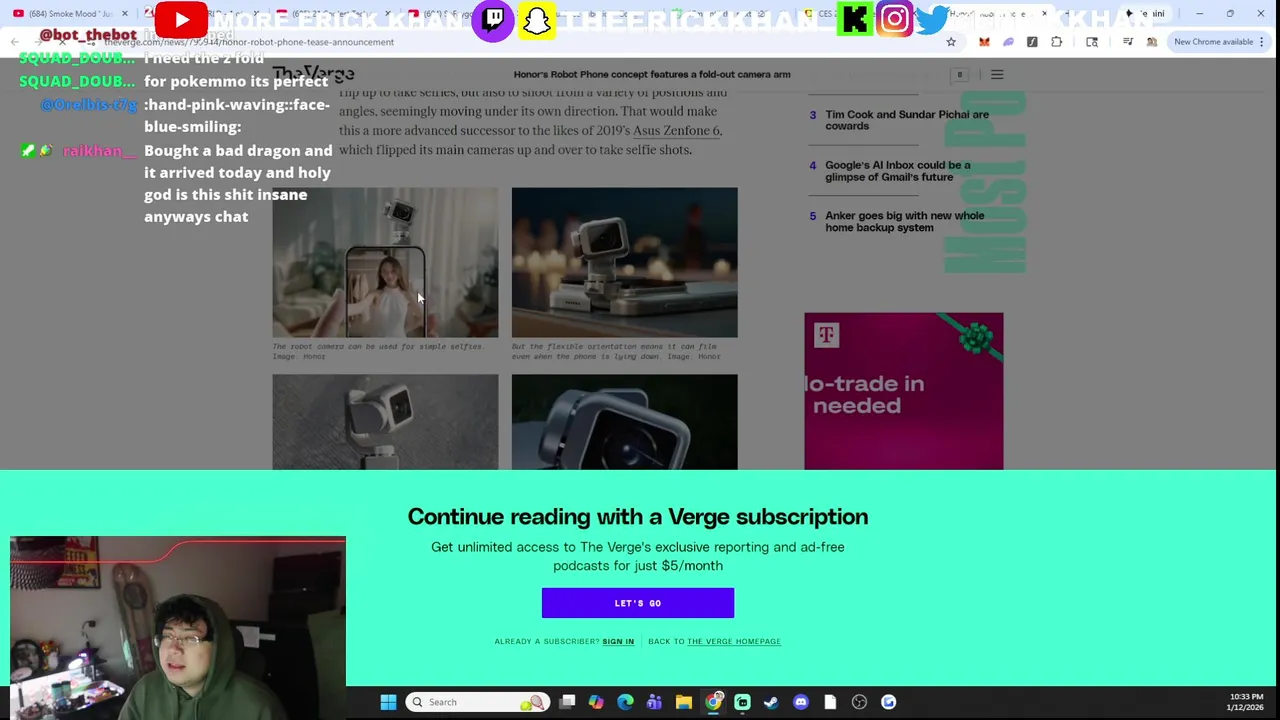Image resolution: width=1280 pixels, height=720 pixels.
Task: Open the taskbar clock showing 10:33 PM
Action: 1246,702
